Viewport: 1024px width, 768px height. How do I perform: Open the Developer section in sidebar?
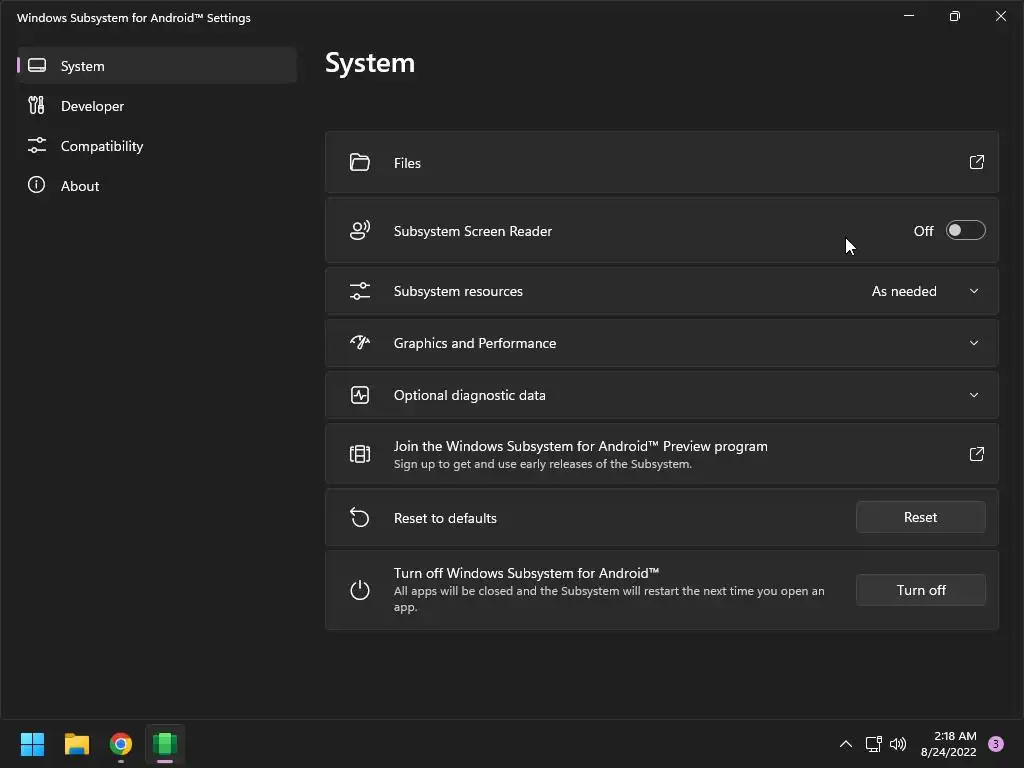point(157,106)
